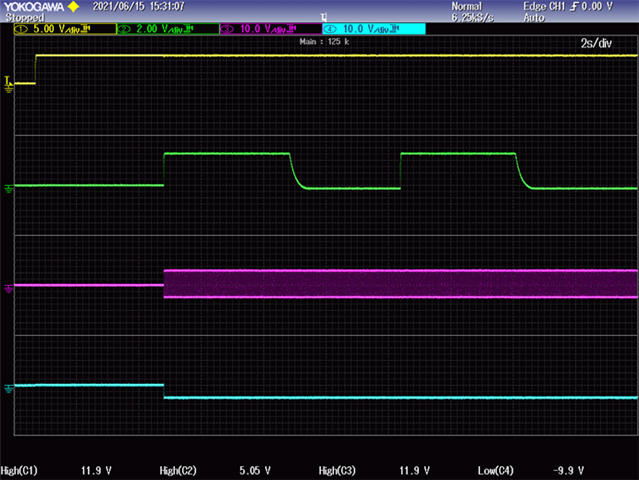This screenshot has height=480, width=639.
Task: Click the Main : 125 k record length
Action: 324,42
